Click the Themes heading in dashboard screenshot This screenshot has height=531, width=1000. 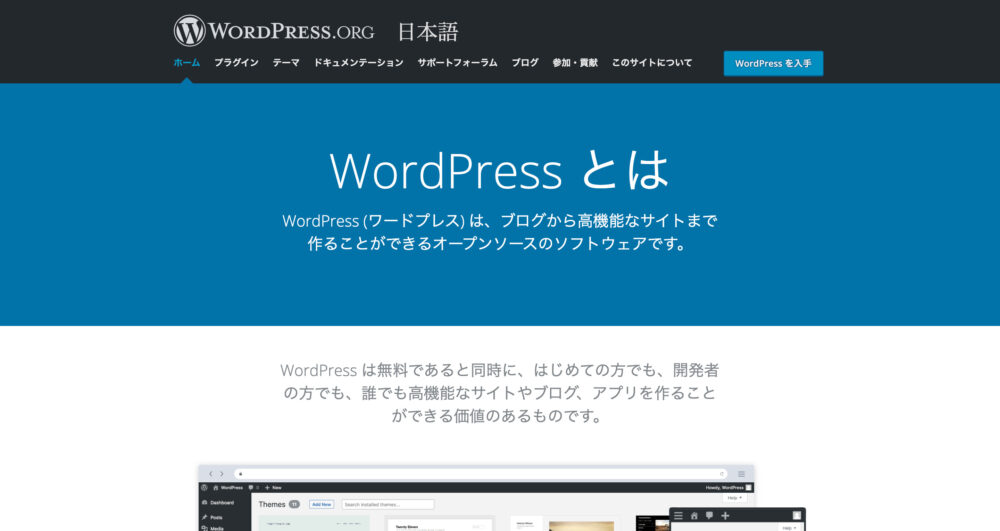272,504
